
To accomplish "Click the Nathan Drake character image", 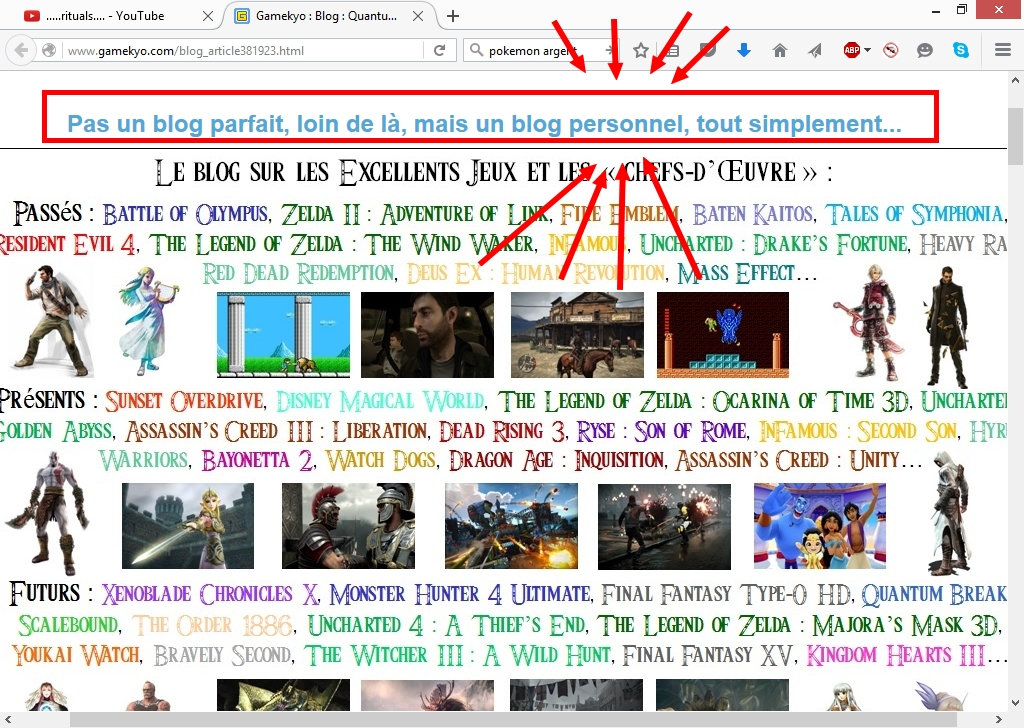I will click(x=52, y=320).
